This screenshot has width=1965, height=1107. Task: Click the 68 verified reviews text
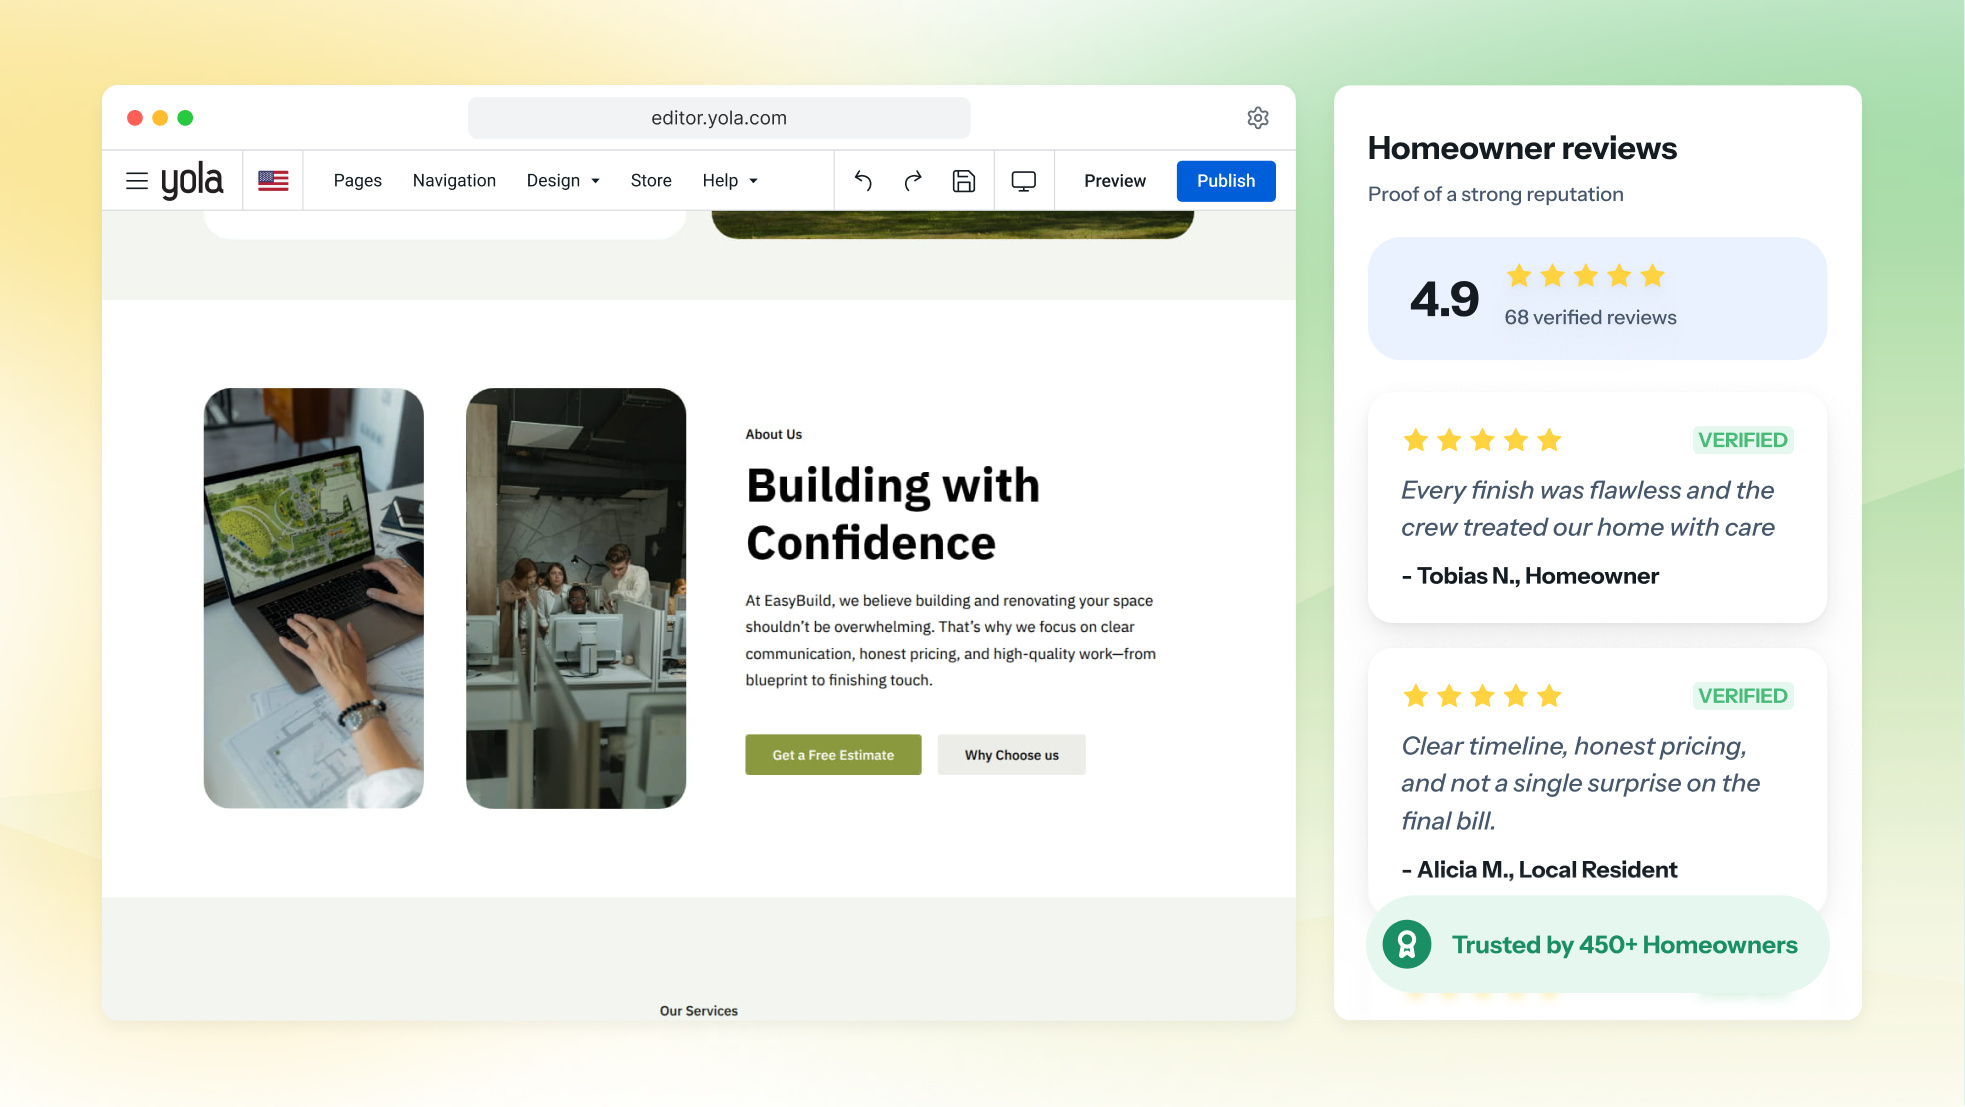click(1590, 317)
